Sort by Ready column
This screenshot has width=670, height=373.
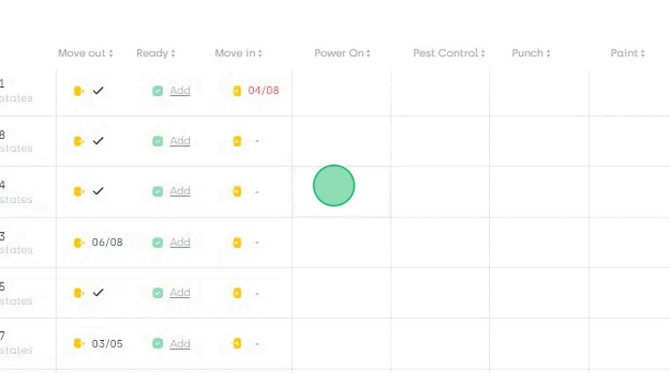pos(156,53)
